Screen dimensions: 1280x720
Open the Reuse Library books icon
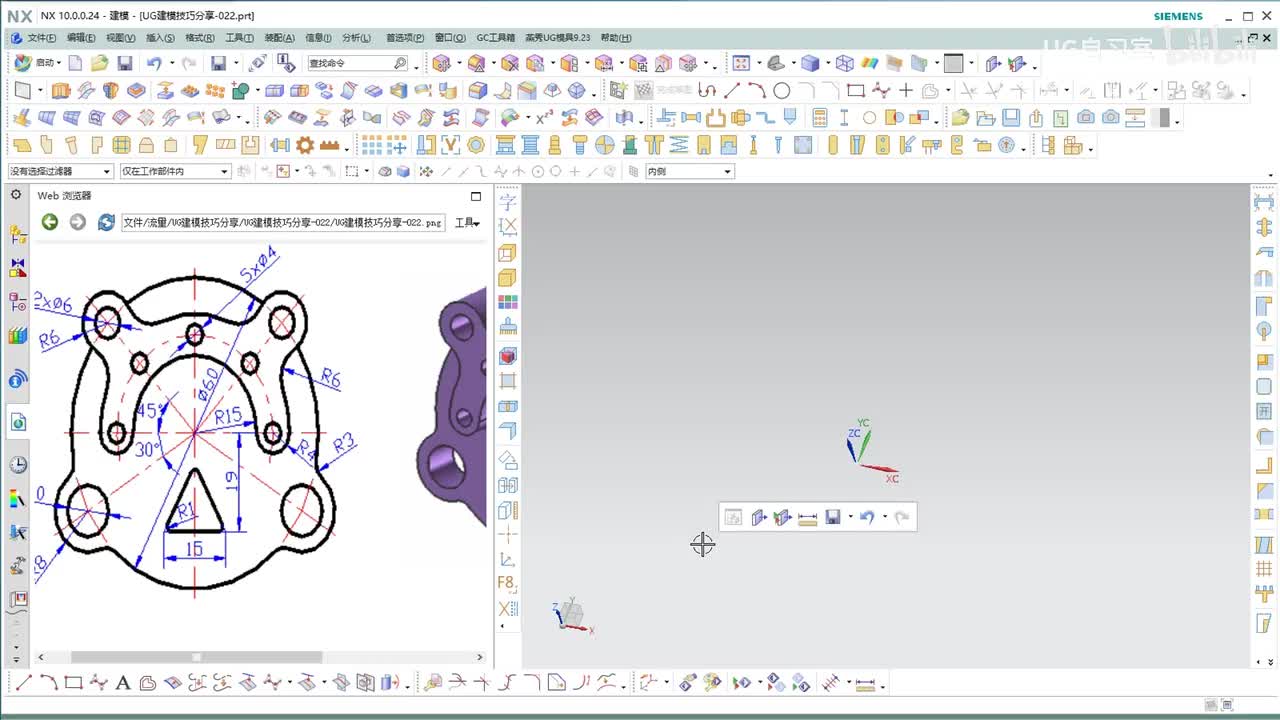(x=18, y=336)
